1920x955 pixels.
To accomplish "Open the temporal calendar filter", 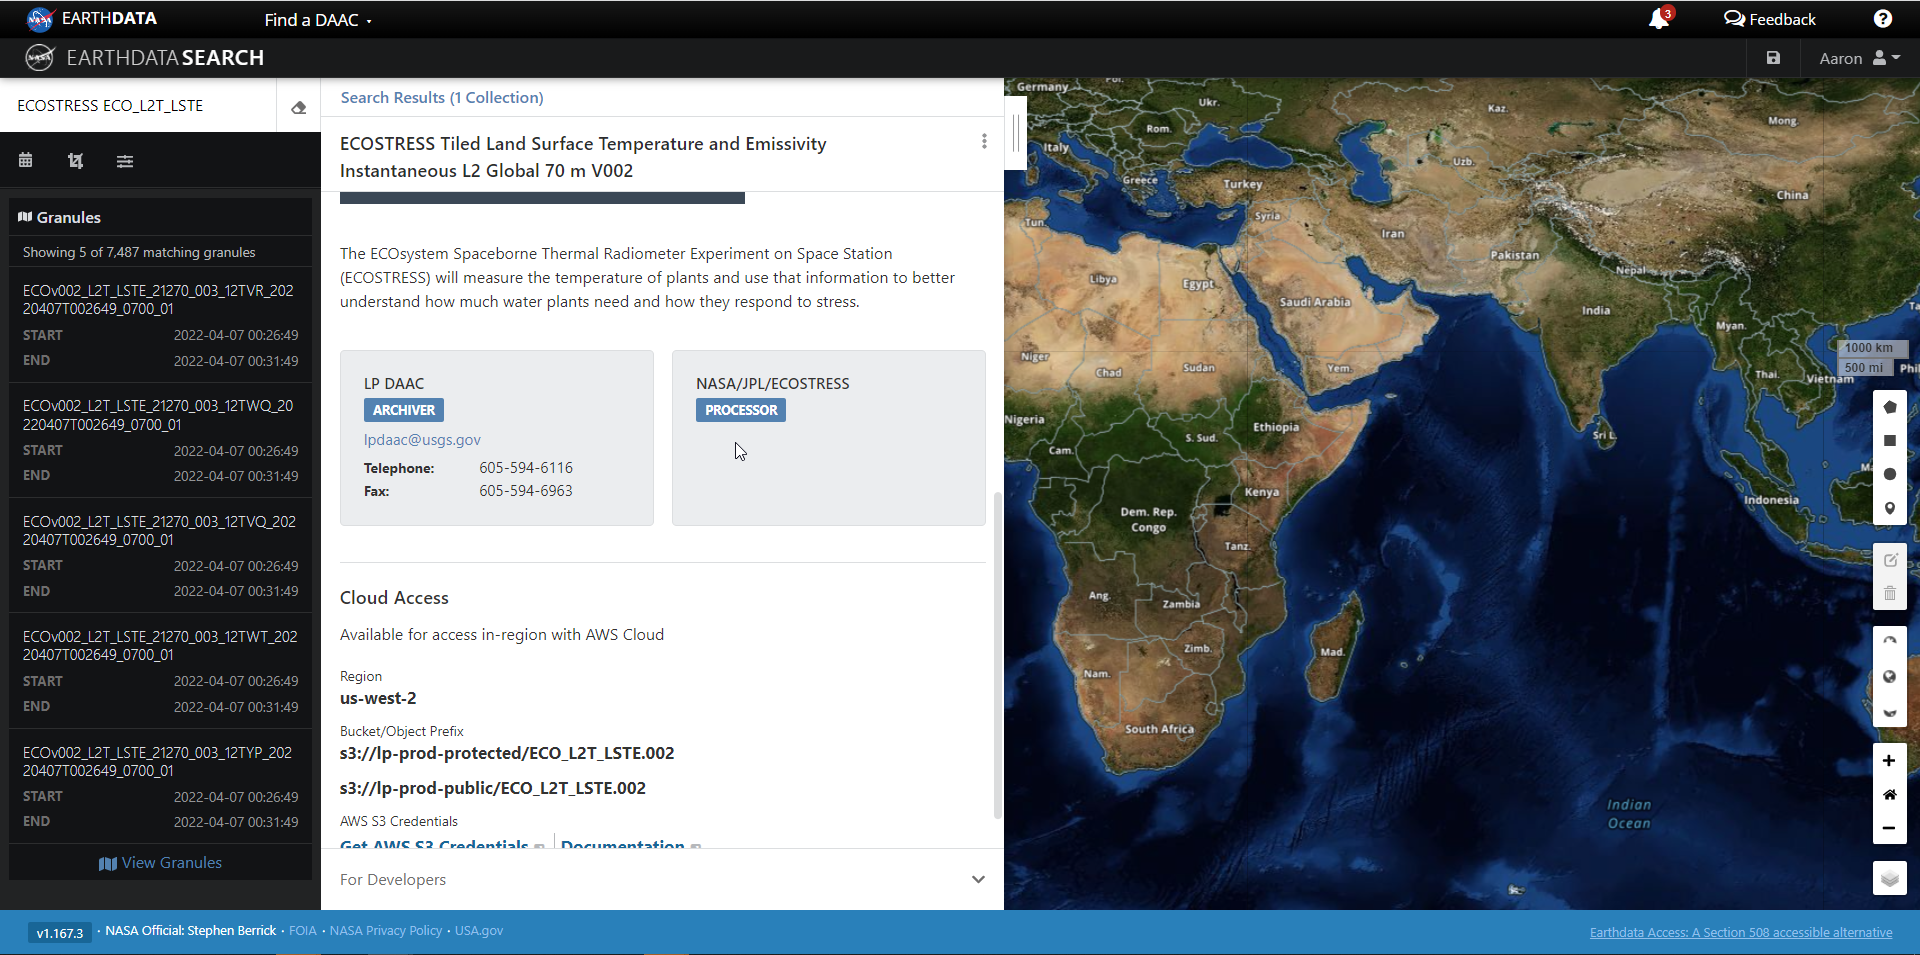I will tap(26, 160).
